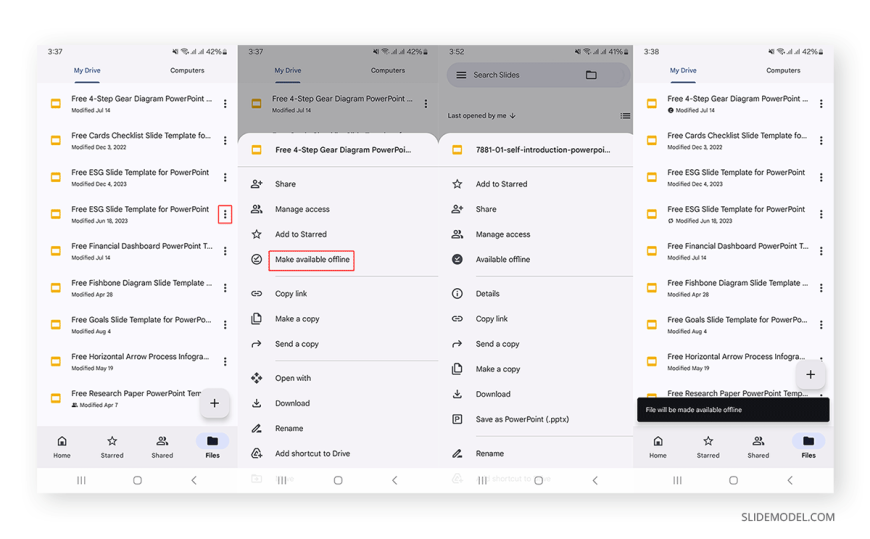
Task: Select Files in the 3:38 screen's bottom bar
Action: coord(808,447)
